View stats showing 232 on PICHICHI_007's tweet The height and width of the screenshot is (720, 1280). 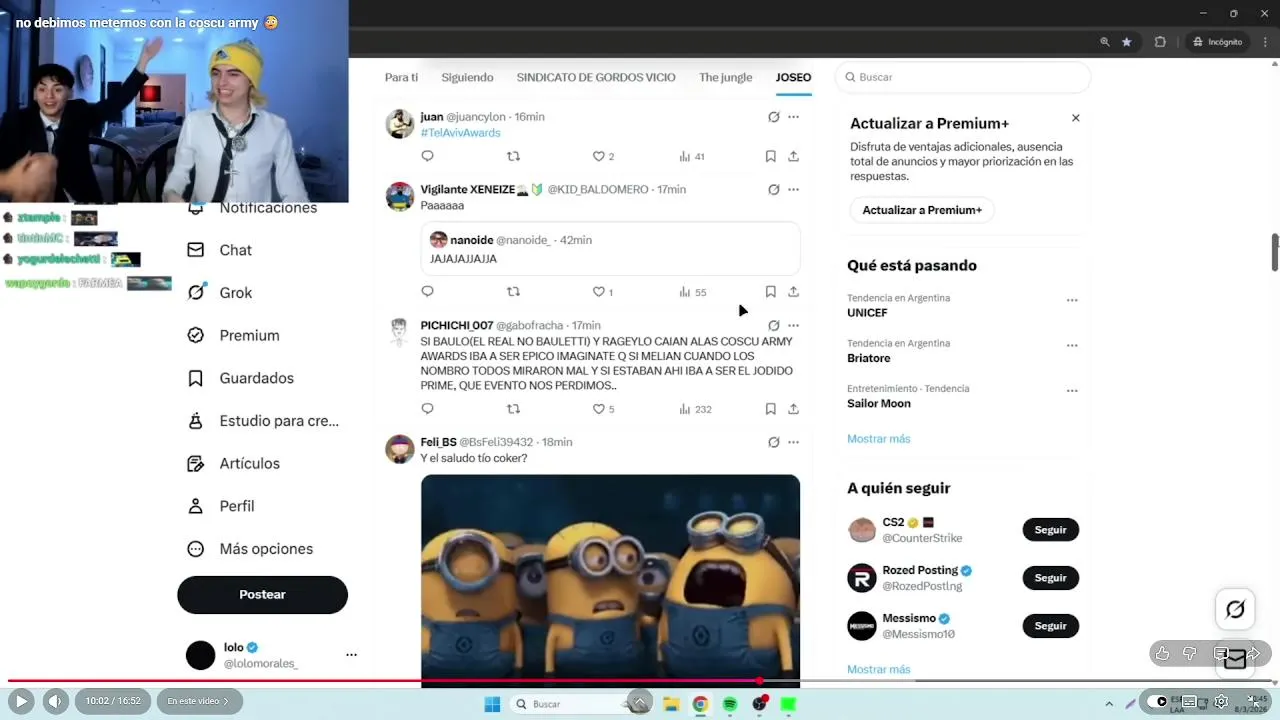point(695,409)
